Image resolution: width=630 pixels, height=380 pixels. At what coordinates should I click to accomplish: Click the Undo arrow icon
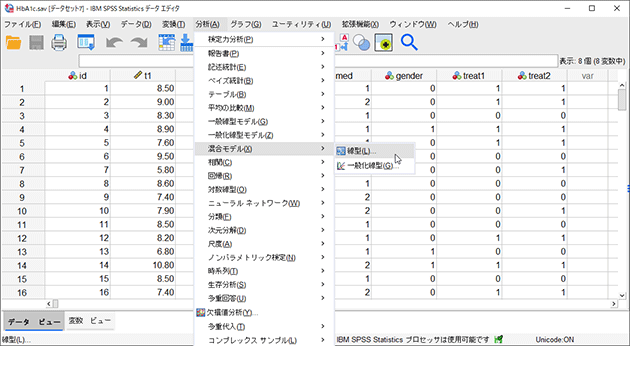click(x=115, y=43)
